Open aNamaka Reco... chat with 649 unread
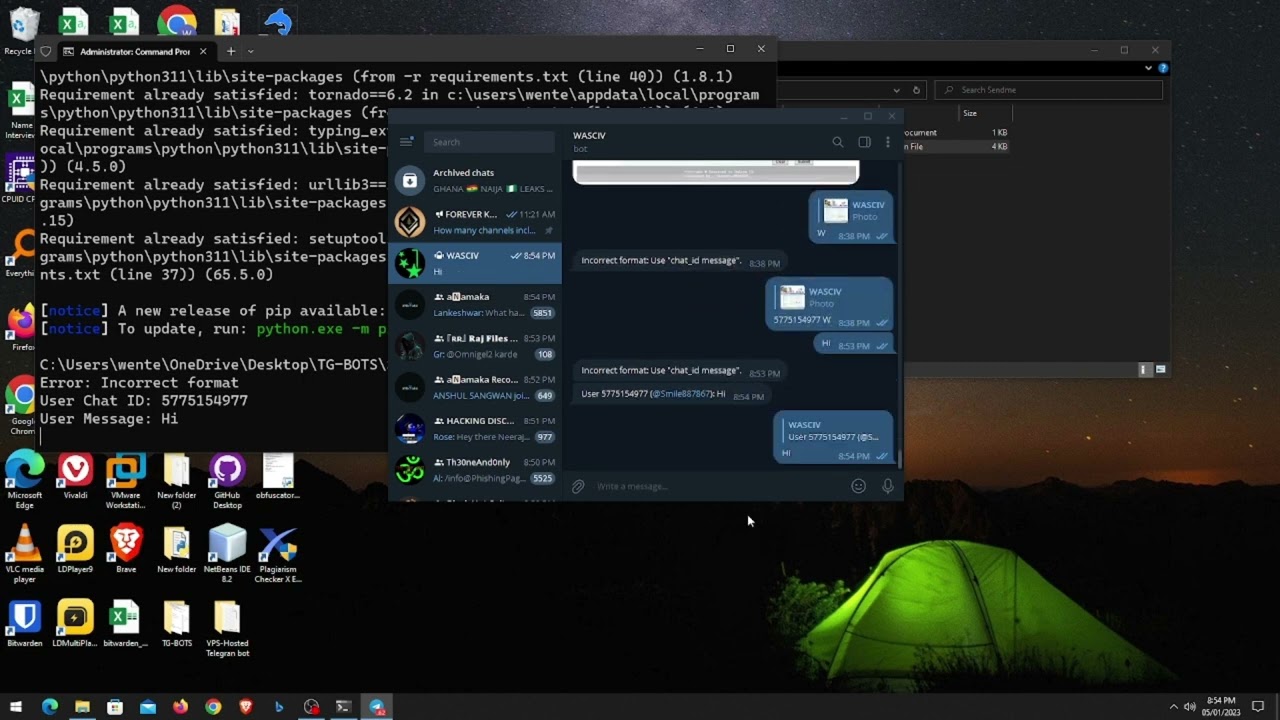This screenshot has height=720, width=1280. (x=475, y=387)
